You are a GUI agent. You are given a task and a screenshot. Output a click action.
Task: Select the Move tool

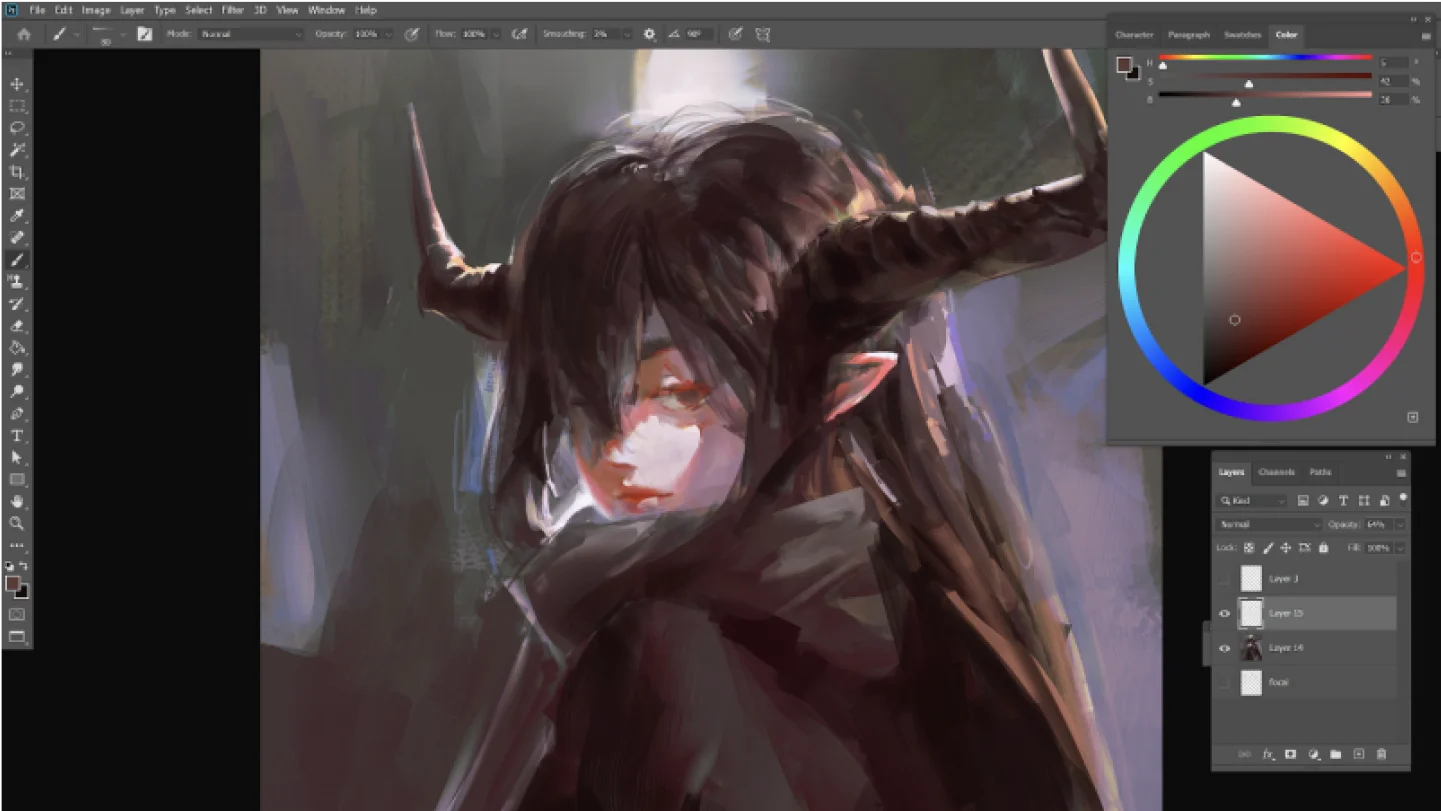tap(17, 84)
